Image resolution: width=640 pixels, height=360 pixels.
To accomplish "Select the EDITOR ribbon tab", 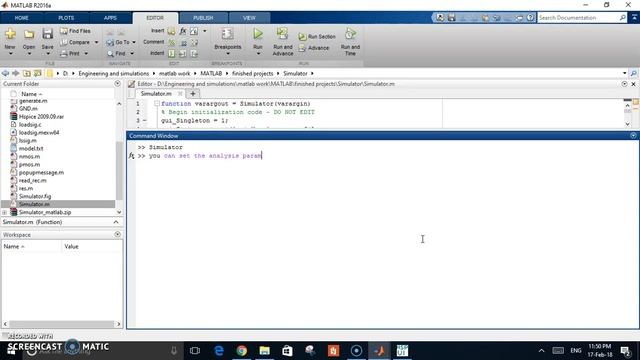I will [155, 18].
